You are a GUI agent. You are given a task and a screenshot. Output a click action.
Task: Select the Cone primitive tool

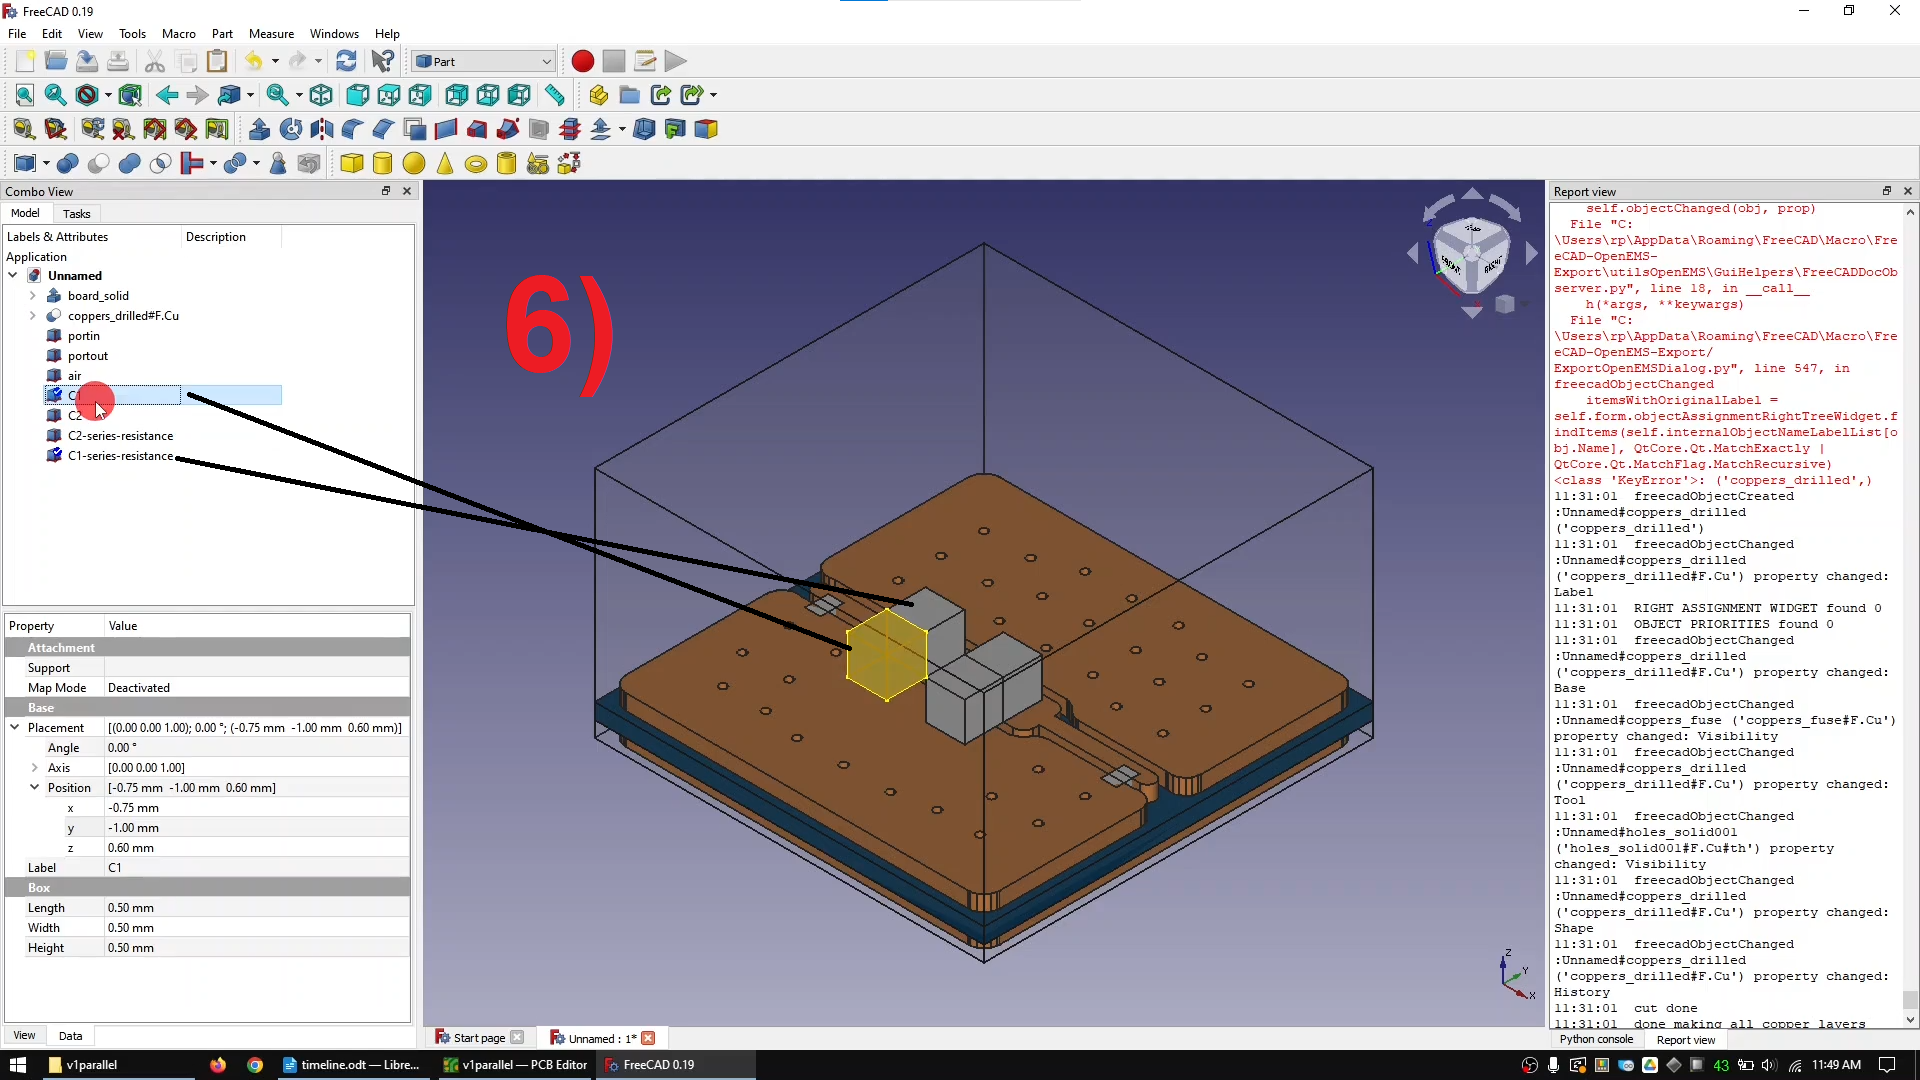tap(445, 163)
